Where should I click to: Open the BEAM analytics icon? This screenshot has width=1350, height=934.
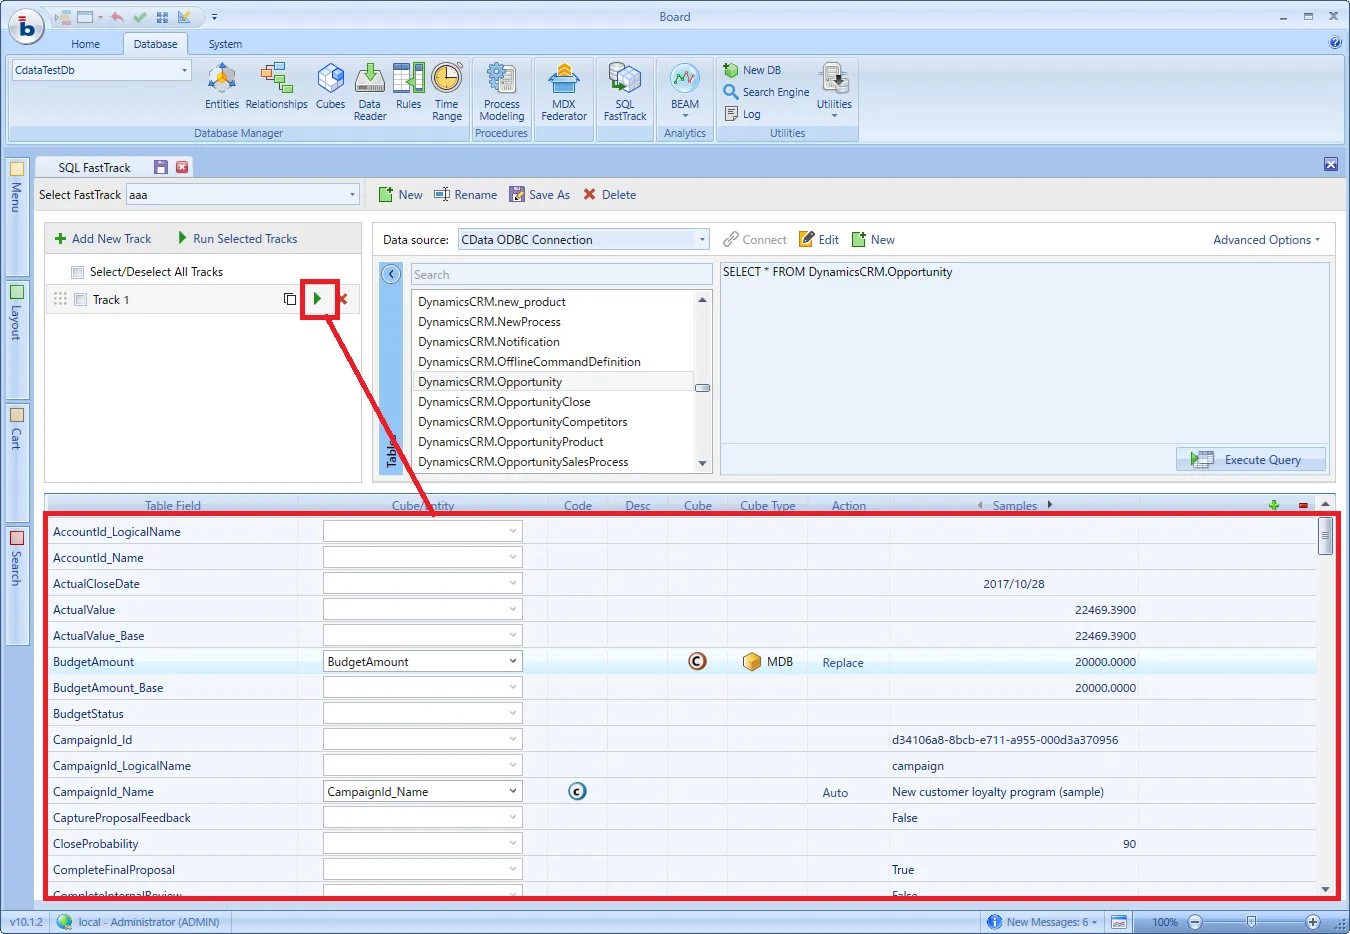685,79
